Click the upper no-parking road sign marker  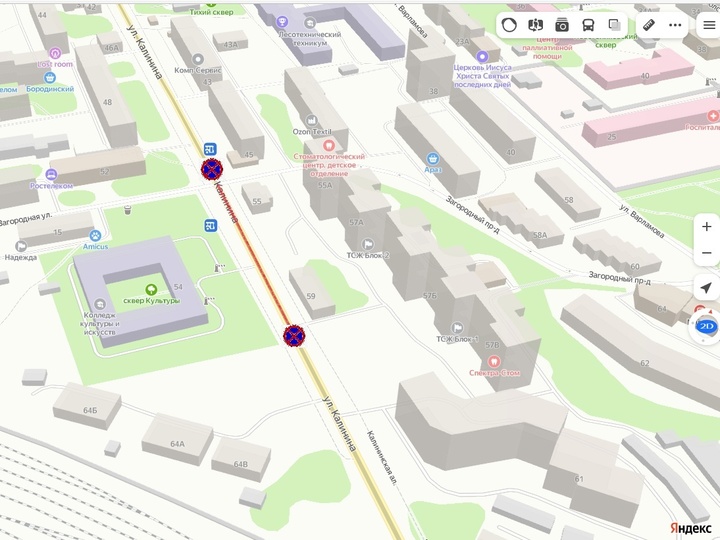click(212, 169)
